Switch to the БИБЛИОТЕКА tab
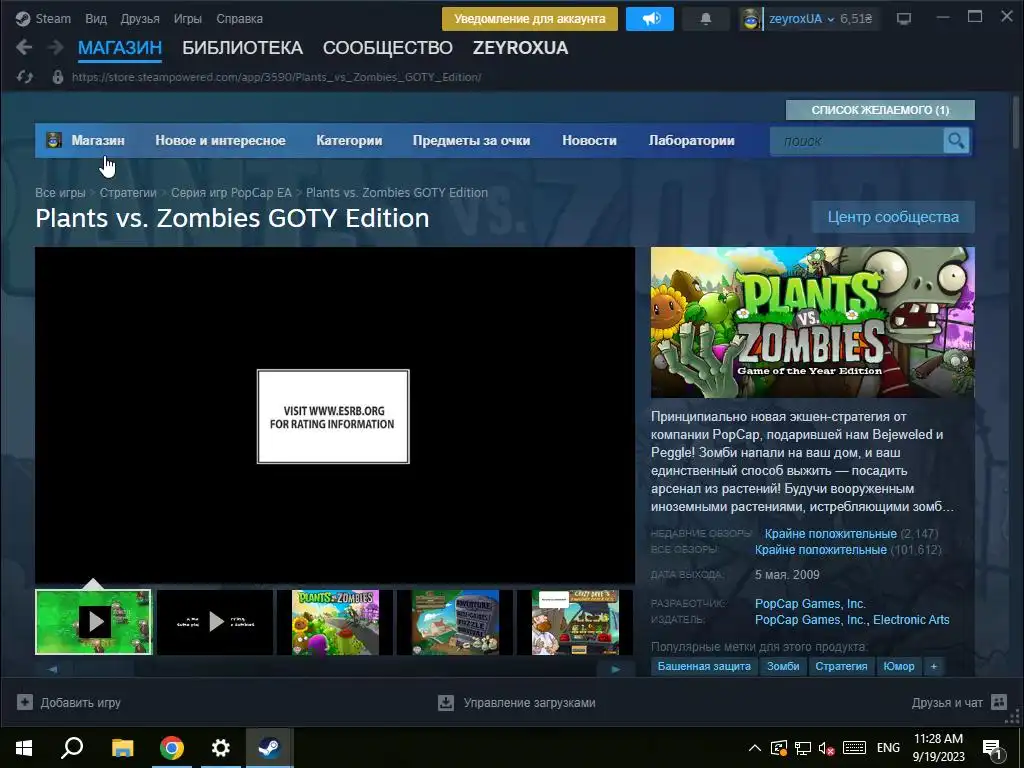1024x768 pixels. [x=242, y=48]
